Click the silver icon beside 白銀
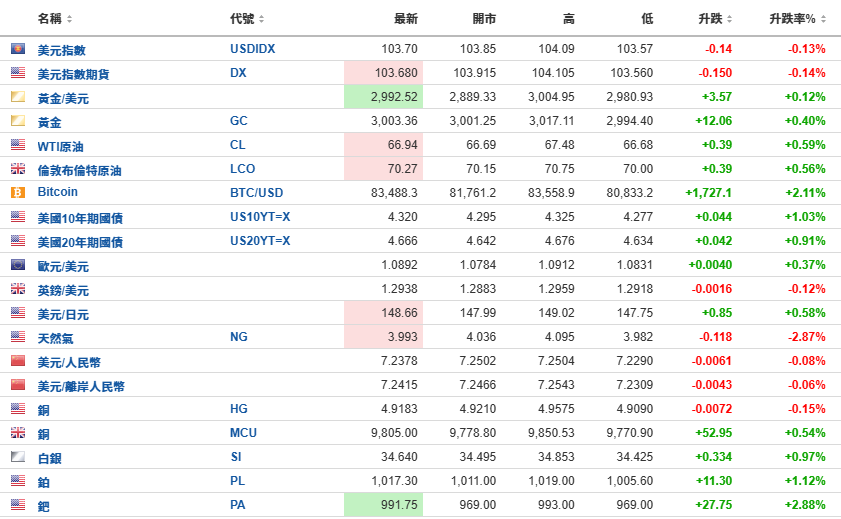The image size is (841, 519). pos(18,457)
